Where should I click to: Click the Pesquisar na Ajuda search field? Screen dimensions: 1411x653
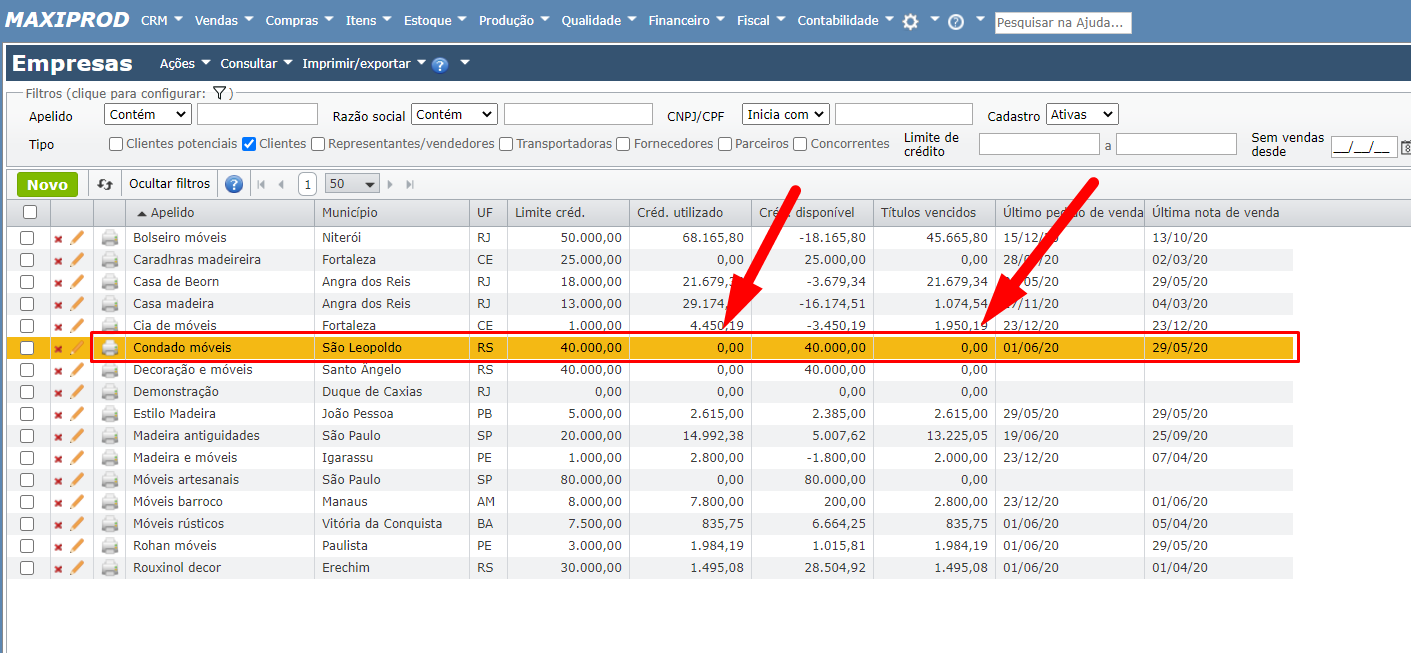[x=1062, y=22]
